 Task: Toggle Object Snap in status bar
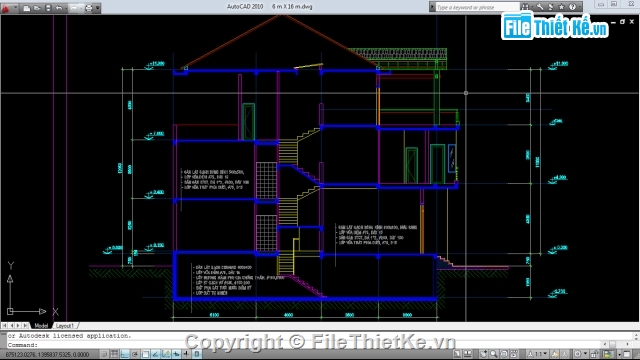point(146,354)
